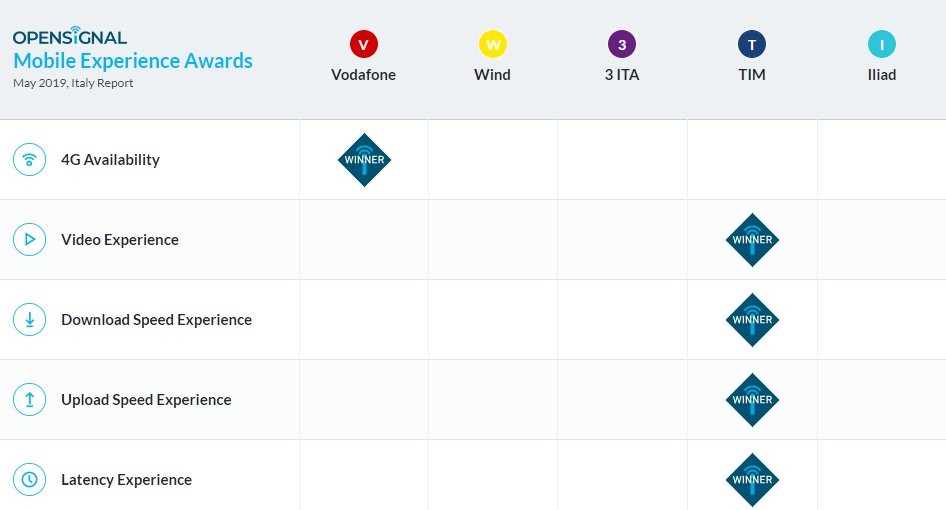946x510 pixels.
Task: Click the Download Speed Experience label
Action: coord(157,320)
